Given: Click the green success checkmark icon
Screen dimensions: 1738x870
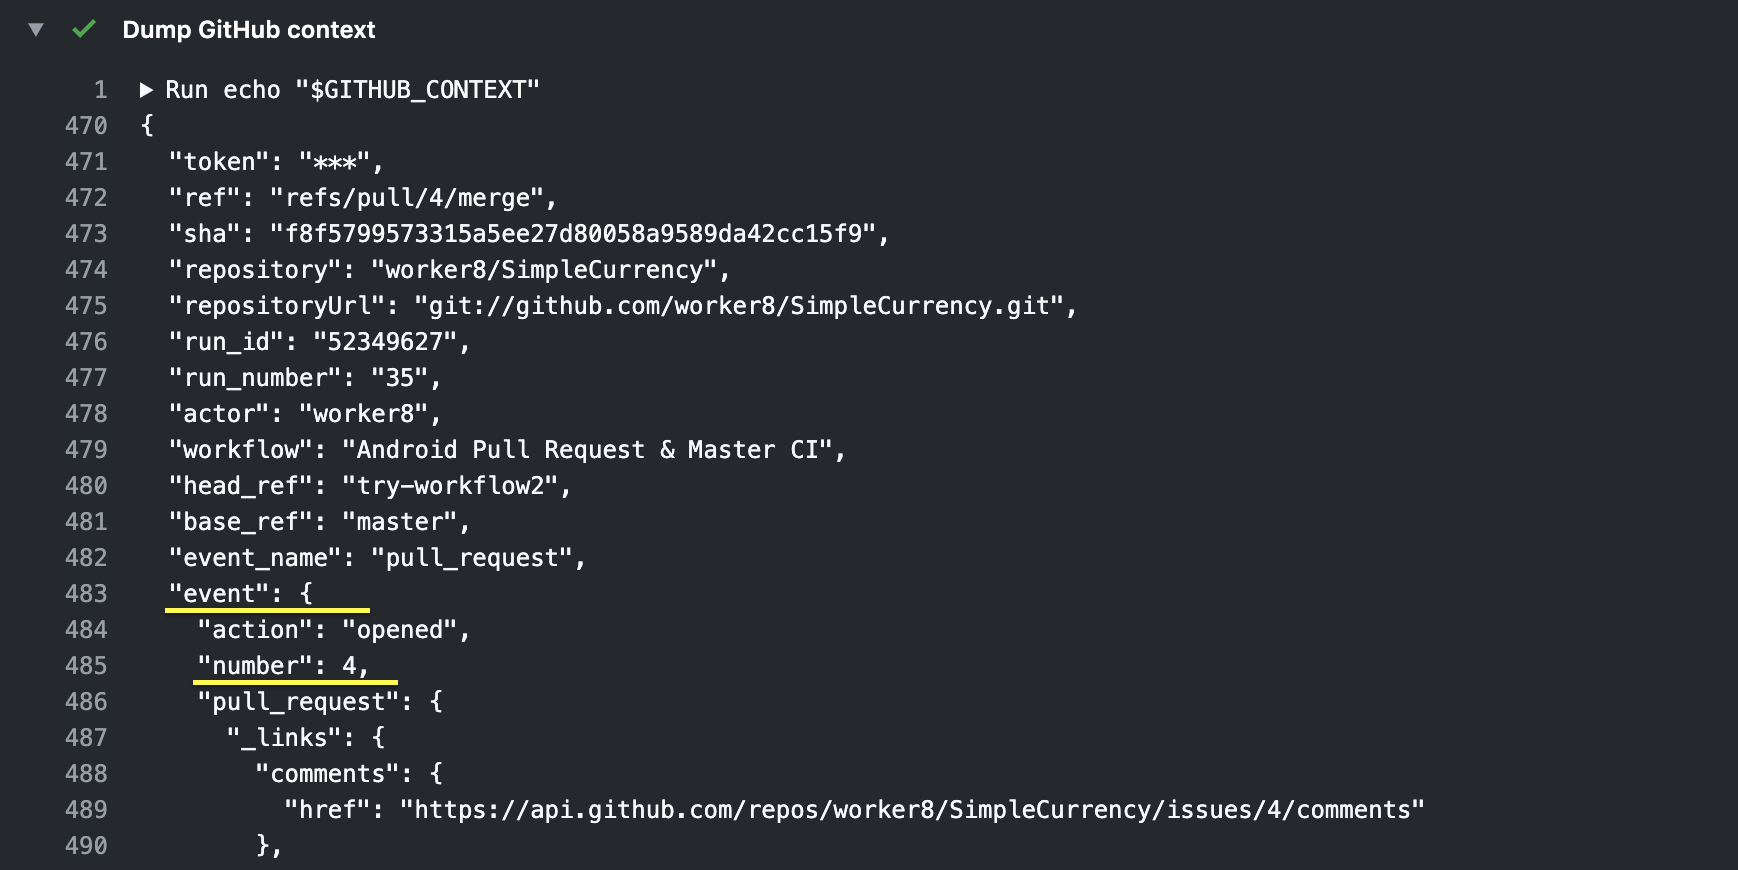Looking at the screenshot, I should pyautogui.click(x=84, y=29).
